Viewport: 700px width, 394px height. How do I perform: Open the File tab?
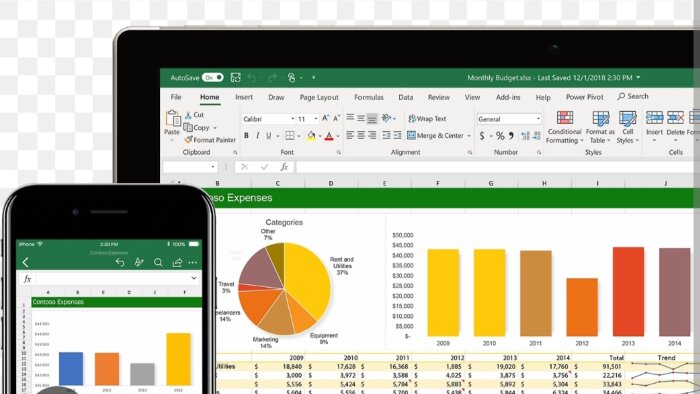(x=176, y=97)
